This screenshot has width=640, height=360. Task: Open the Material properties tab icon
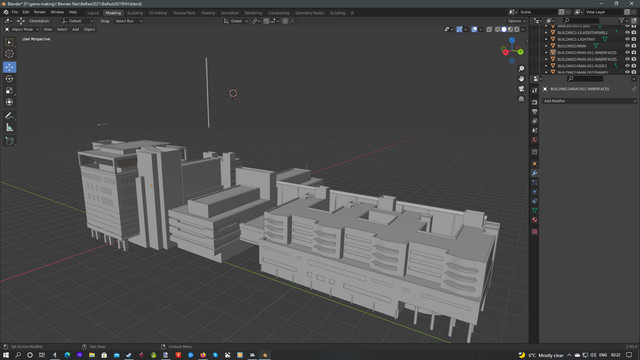point(535,220)
